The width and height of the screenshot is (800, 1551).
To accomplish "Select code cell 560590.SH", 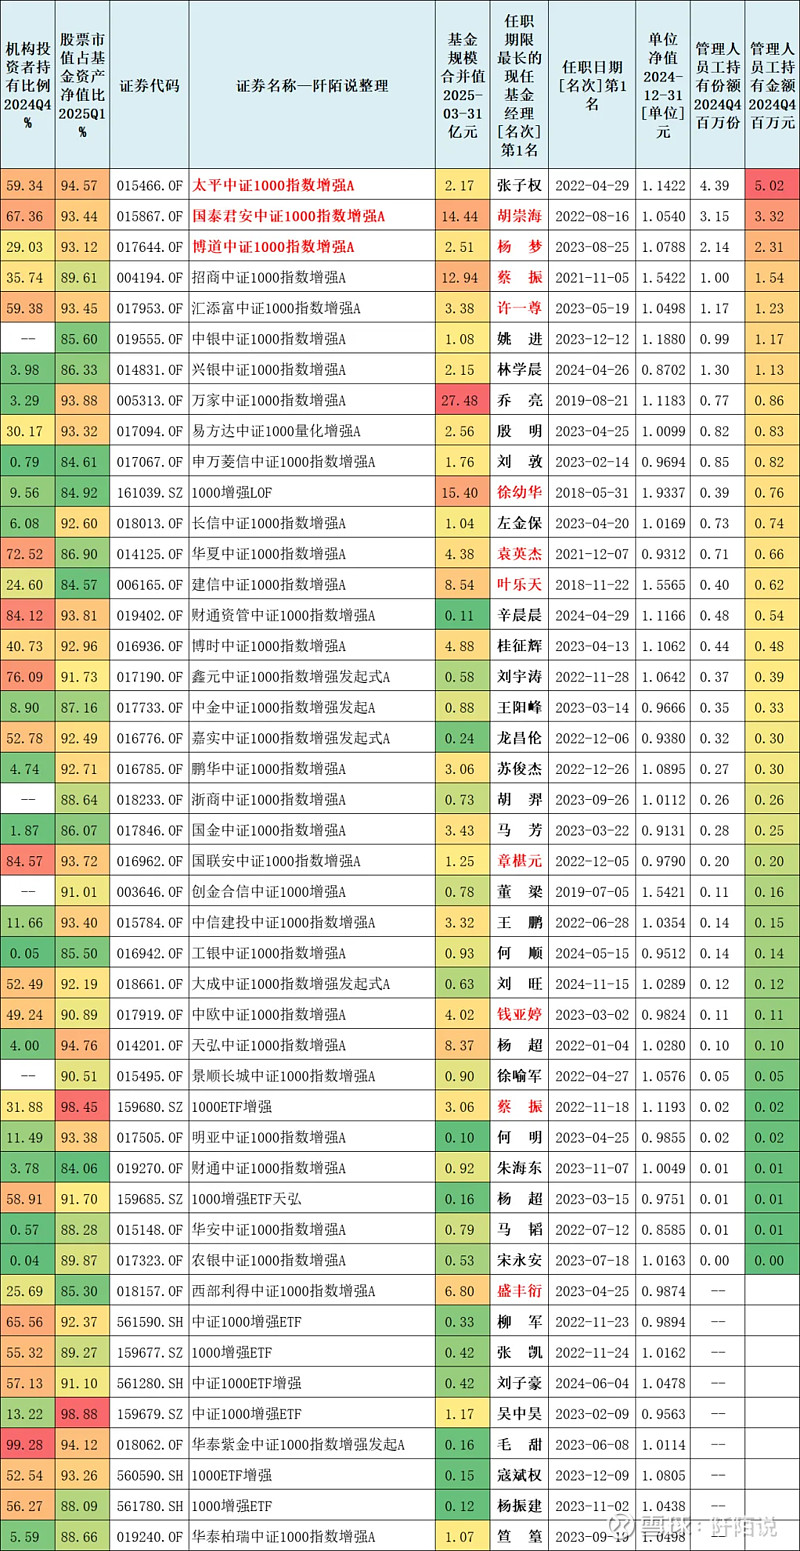I will (149, 1475).
